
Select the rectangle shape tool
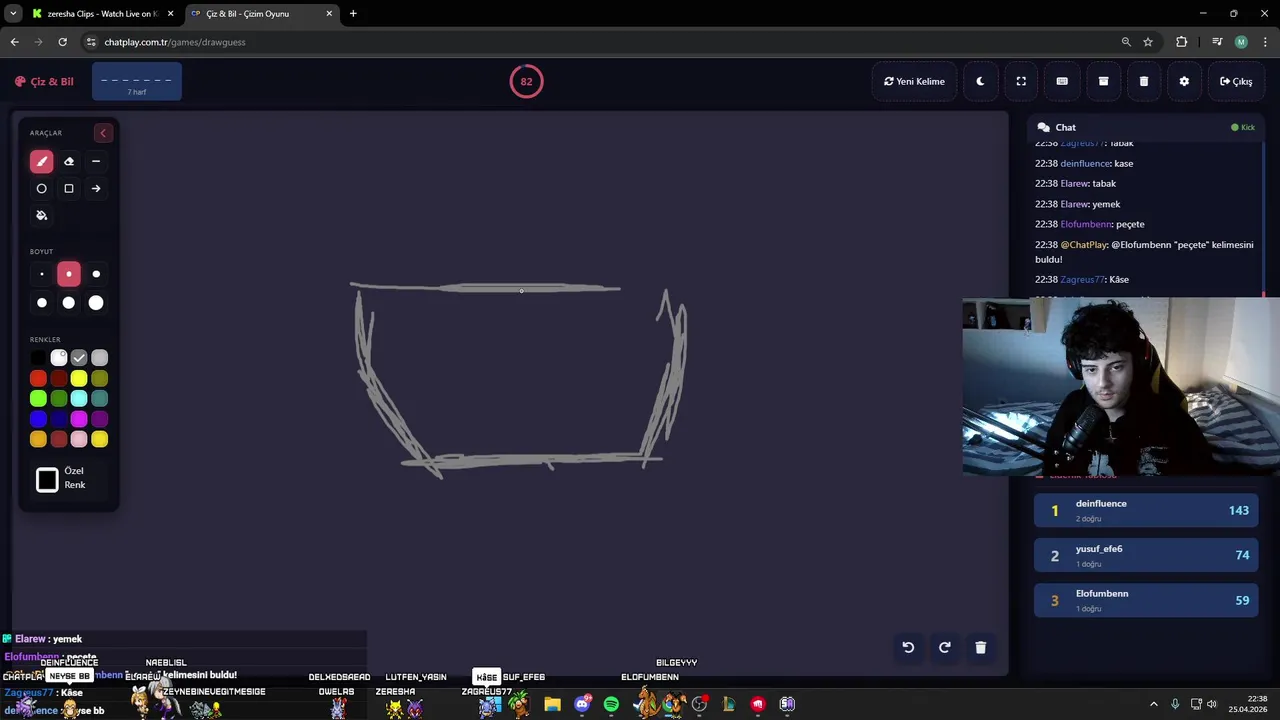(69, 188)
